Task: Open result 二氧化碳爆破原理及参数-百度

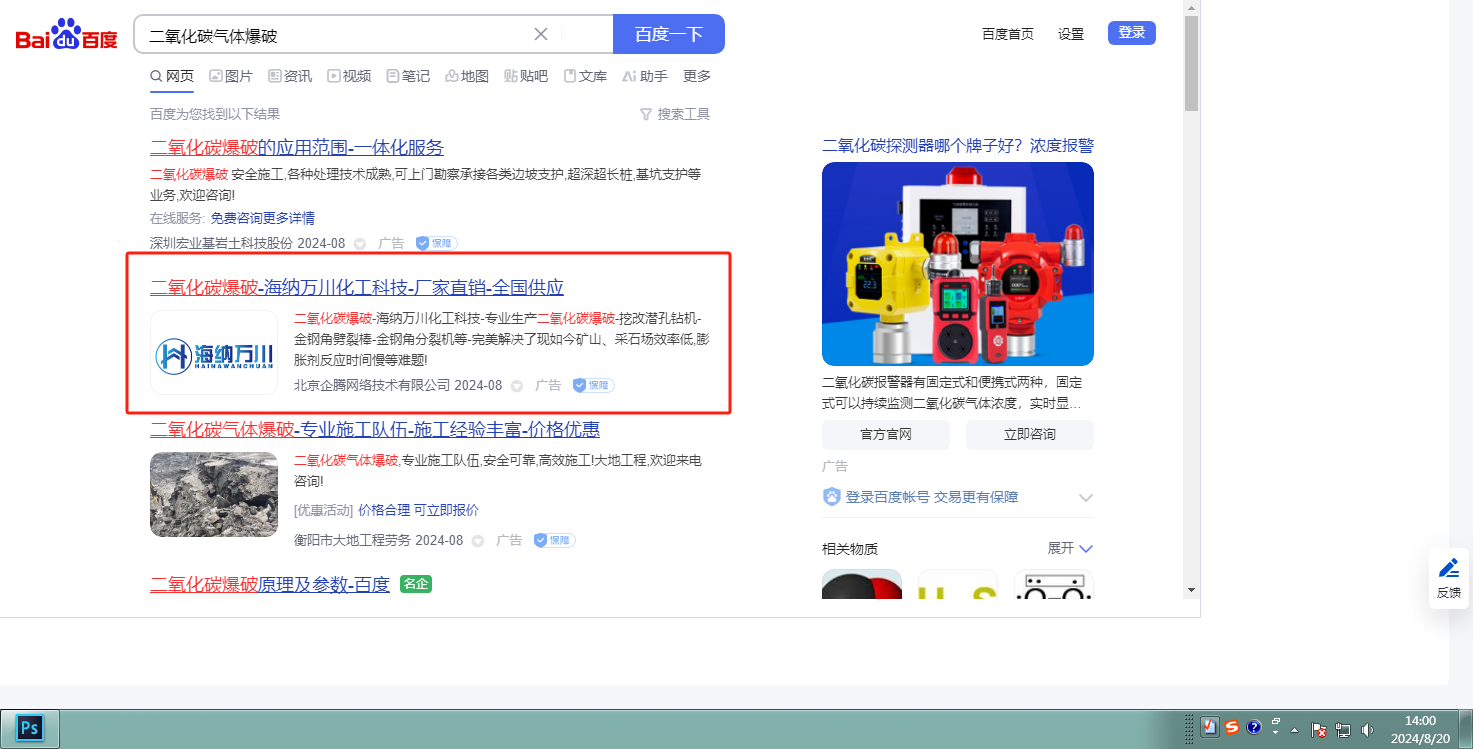Action: [x=270, y=585]
